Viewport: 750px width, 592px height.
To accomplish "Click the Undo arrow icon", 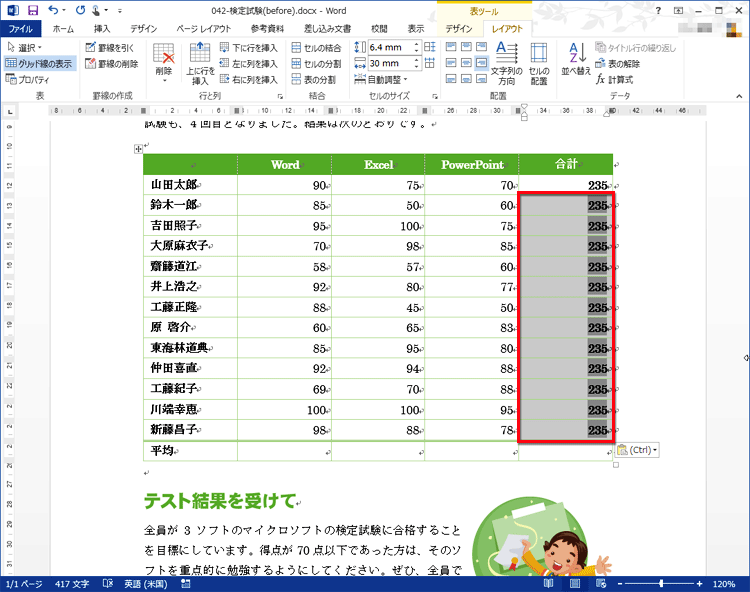I will 53,10.
